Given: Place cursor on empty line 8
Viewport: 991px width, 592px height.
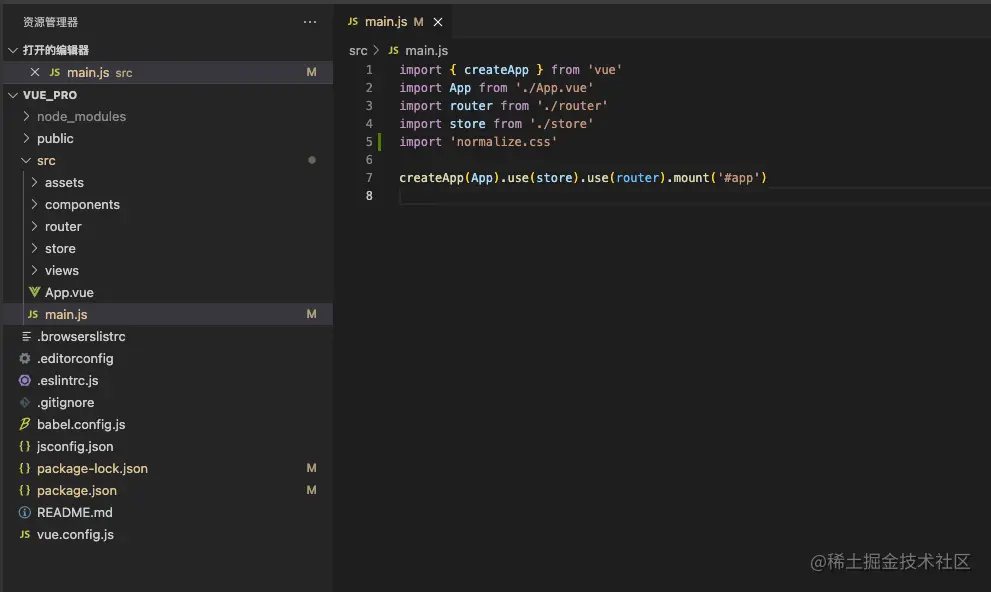Looking at the screenshot, I should [x=694, y=196].
